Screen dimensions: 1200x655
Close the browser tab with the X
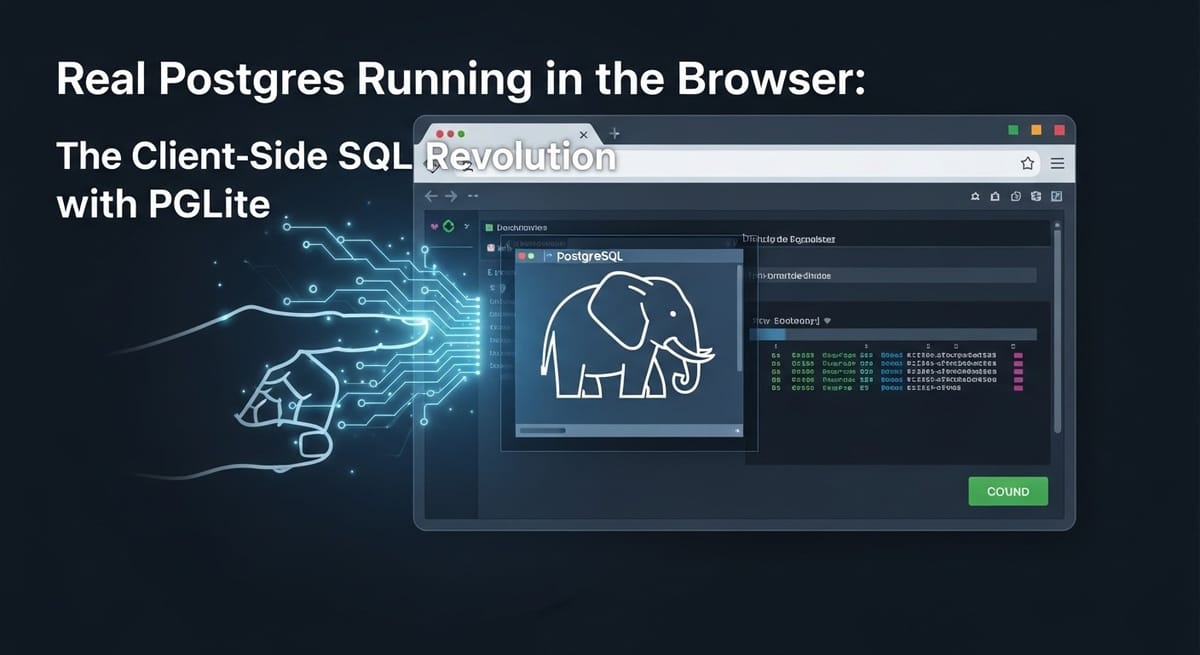[585, 135]
